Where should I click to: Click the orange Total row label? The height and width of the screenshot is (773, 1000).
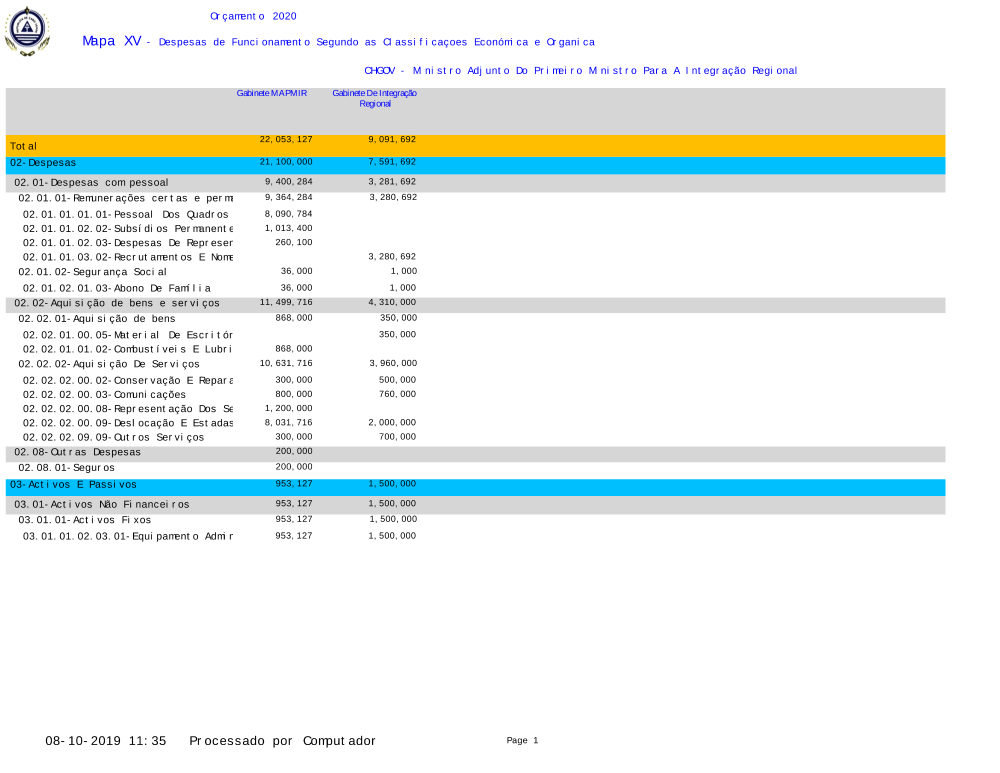coord(24,146)
